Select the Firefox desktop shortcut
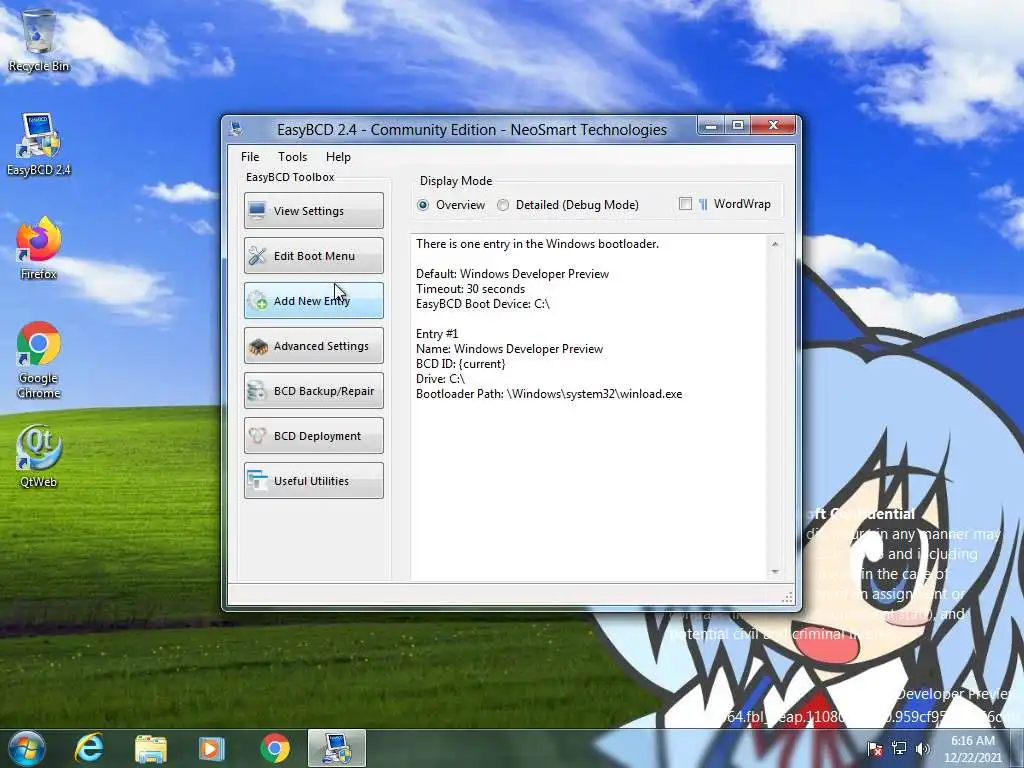 (39, 249)
